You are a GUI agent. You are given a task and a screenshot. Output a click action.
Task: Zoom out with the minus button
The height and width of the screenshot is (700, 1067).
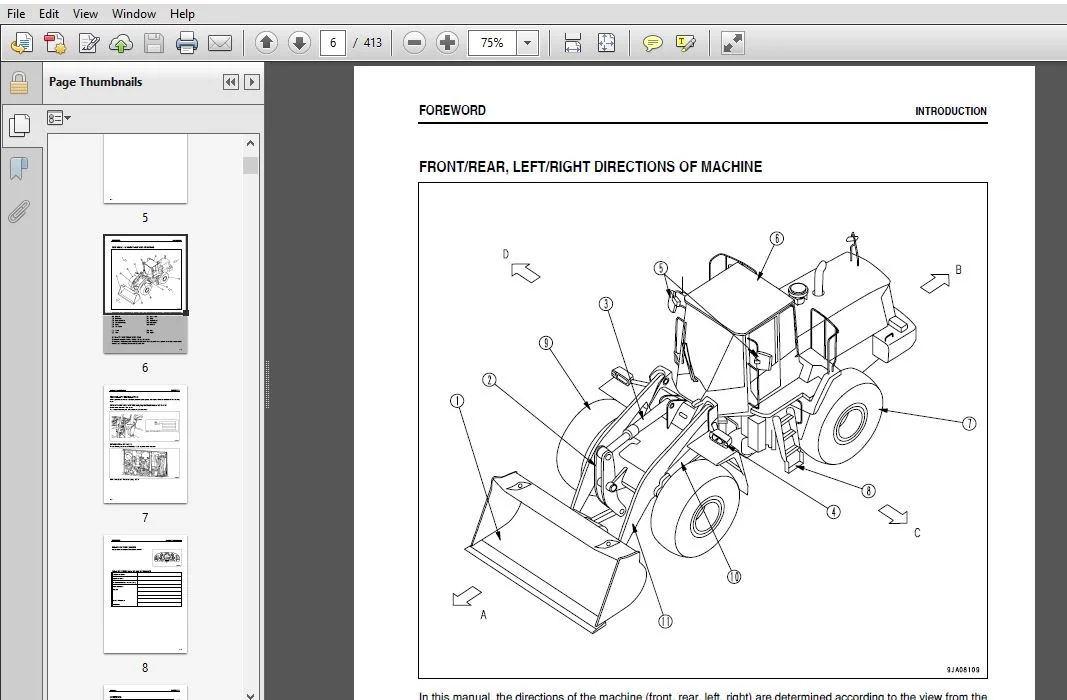(414, 43)
